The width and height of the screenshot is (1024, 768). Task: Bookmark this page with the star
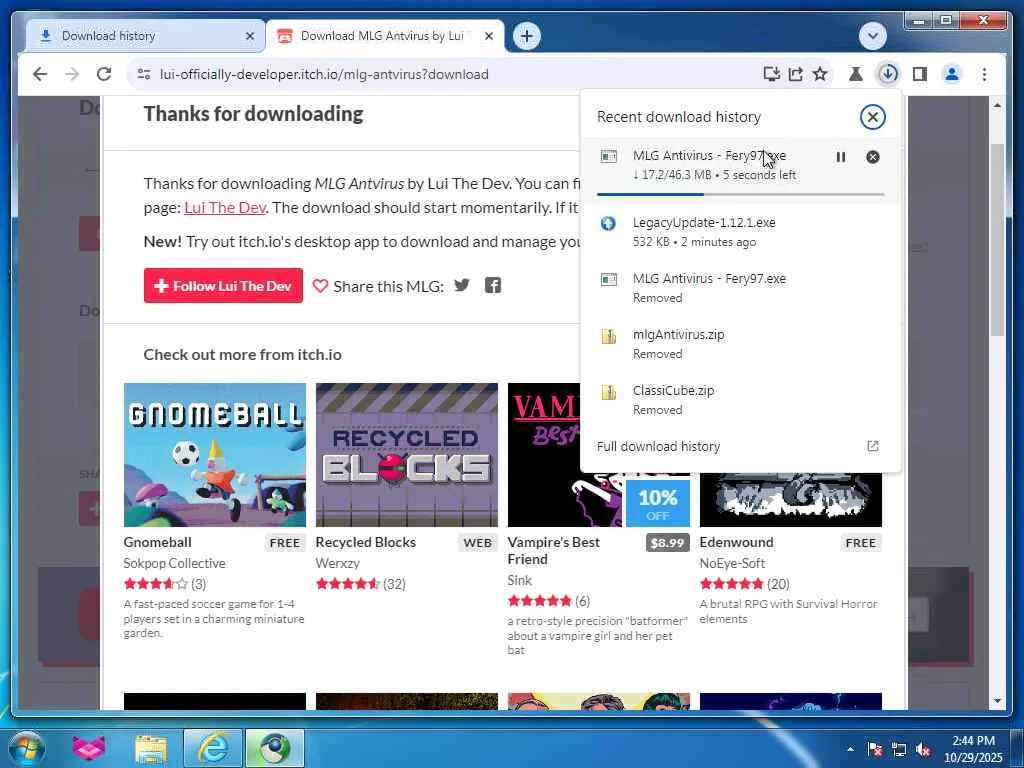820,74
